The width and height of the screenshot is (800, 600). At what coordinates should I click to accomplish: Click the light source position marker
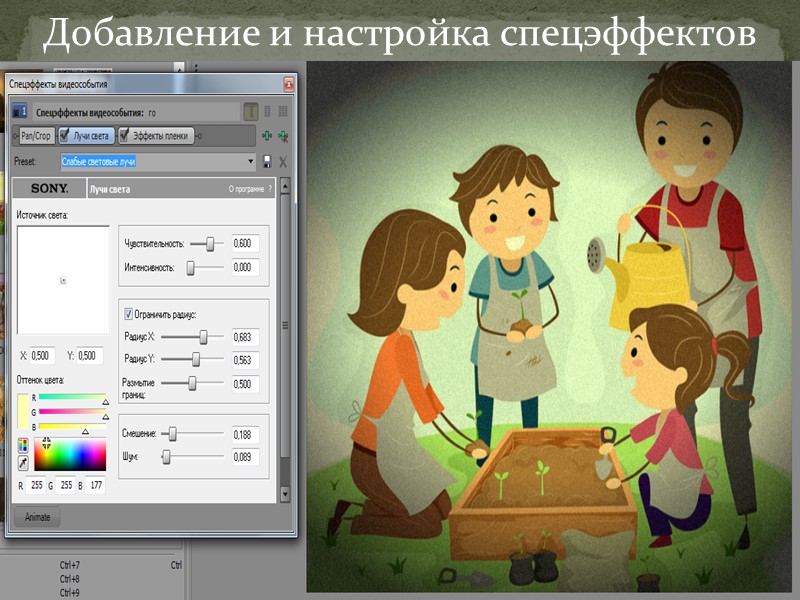point(63,280)
